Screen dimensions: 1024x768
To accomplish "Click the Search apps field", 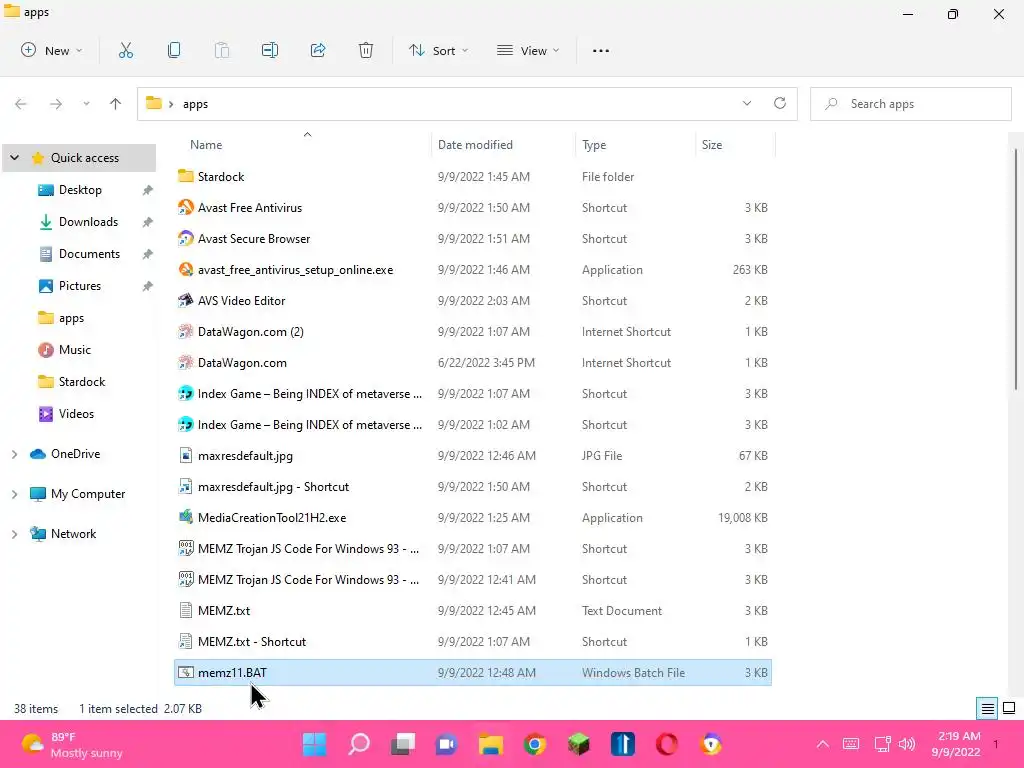I will point(910,104).
